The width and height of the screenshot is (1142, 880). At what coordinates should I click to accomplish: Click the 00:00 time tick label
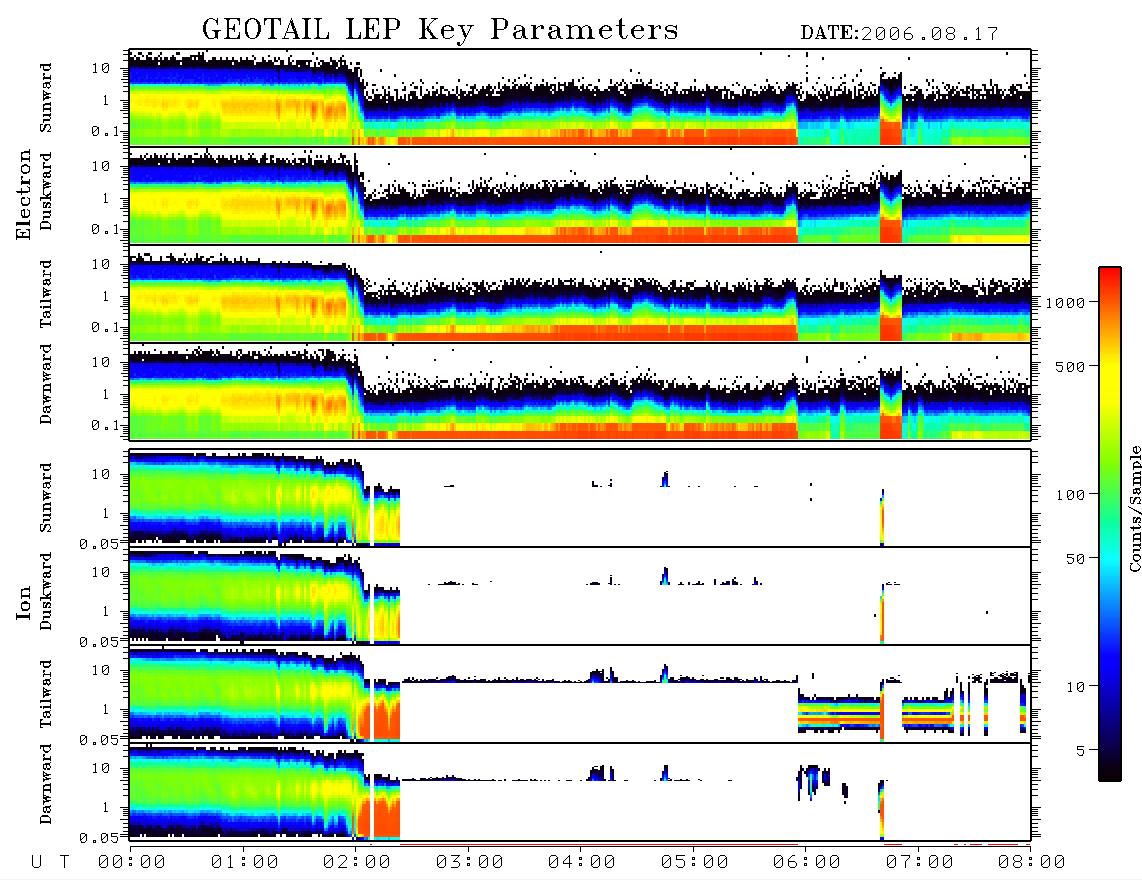pos(132,862)
